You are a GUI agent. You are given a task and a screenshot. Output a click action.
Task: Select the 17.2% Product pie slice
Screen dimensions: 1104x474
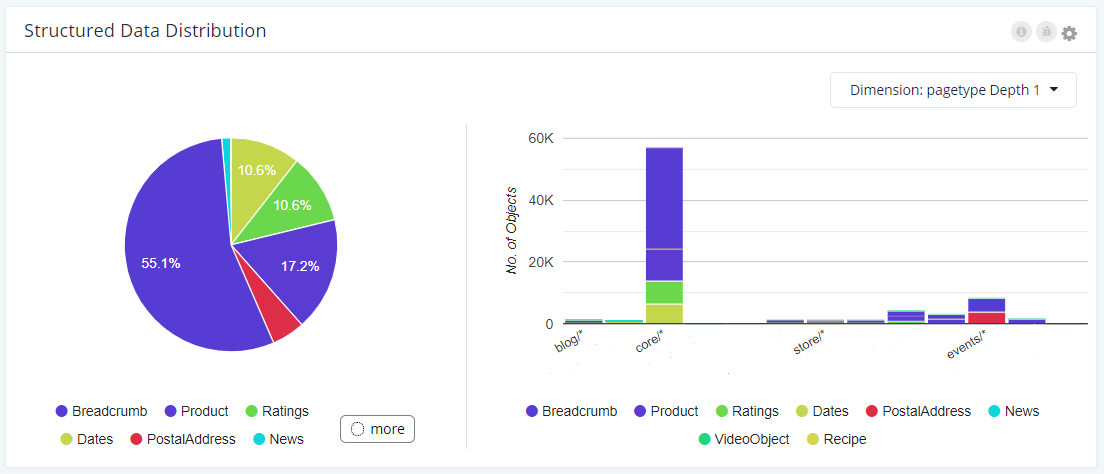coord(299,268)
